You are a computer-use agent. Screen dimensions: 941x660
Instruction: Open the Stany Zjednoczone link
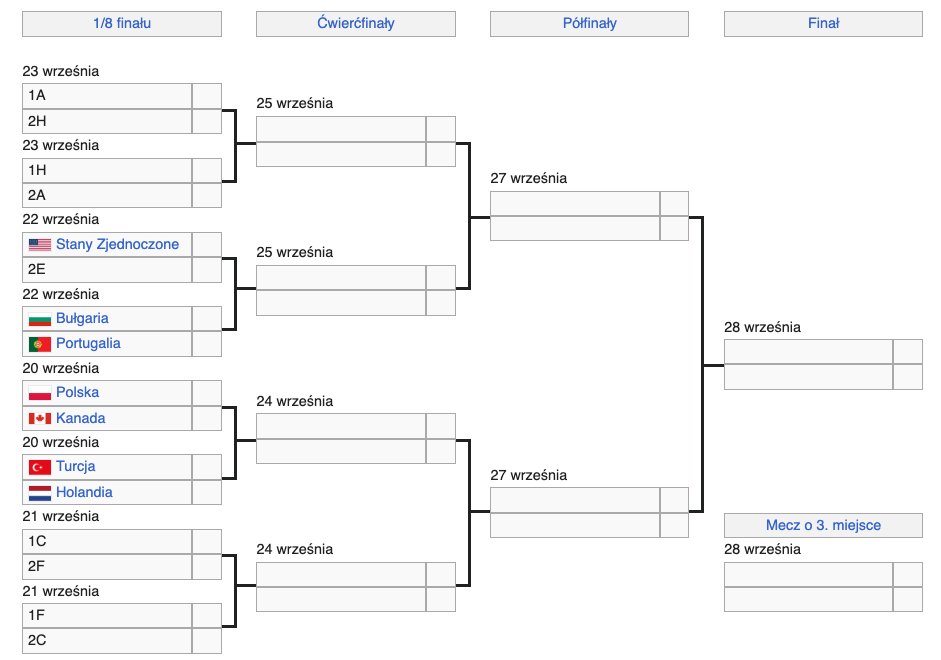[117, 244]
